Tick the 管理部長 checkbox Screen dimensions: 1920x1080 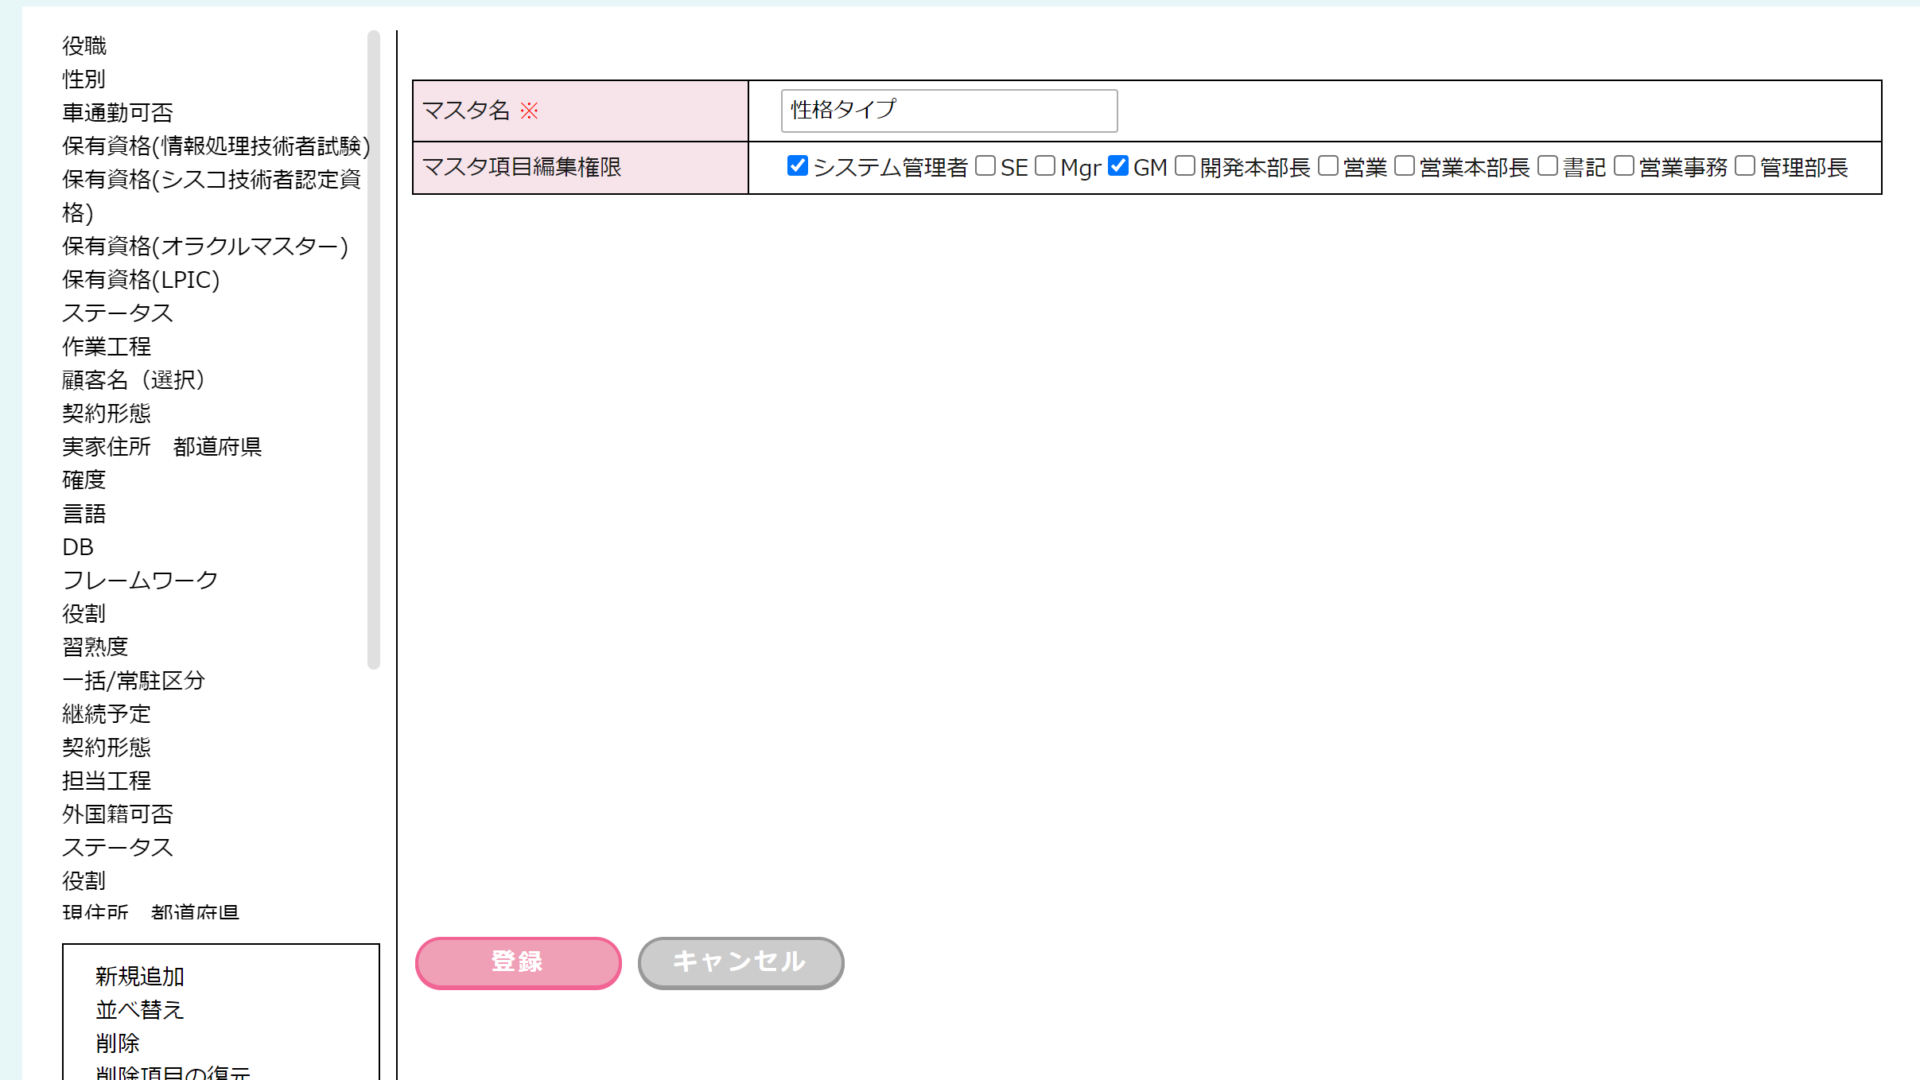pos(1745,166)
